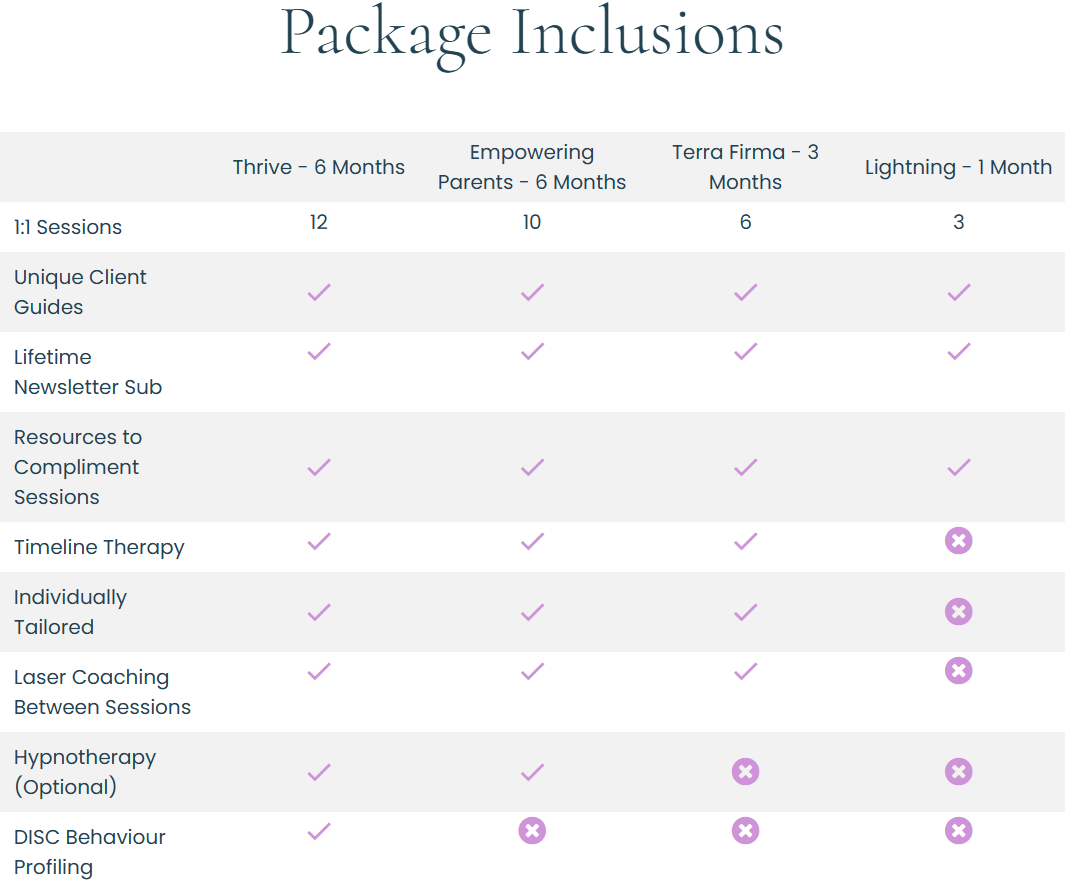Click Lightning's X icon for DISC Profiling
The height and width of the screenshot is (881, 1066).
tap(958, 831)
